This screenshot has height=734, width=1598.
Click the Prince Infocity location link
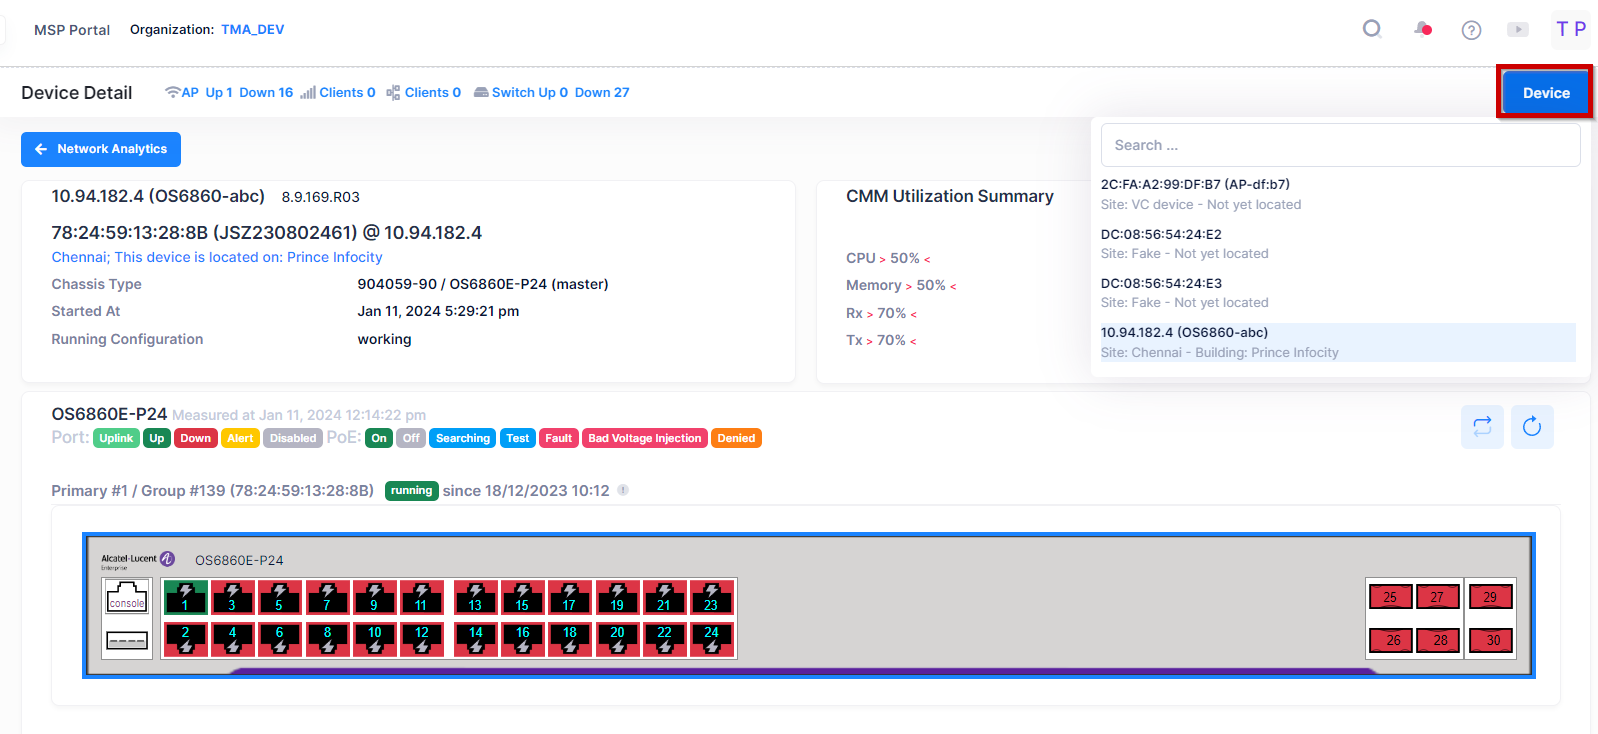click(334, 257)
